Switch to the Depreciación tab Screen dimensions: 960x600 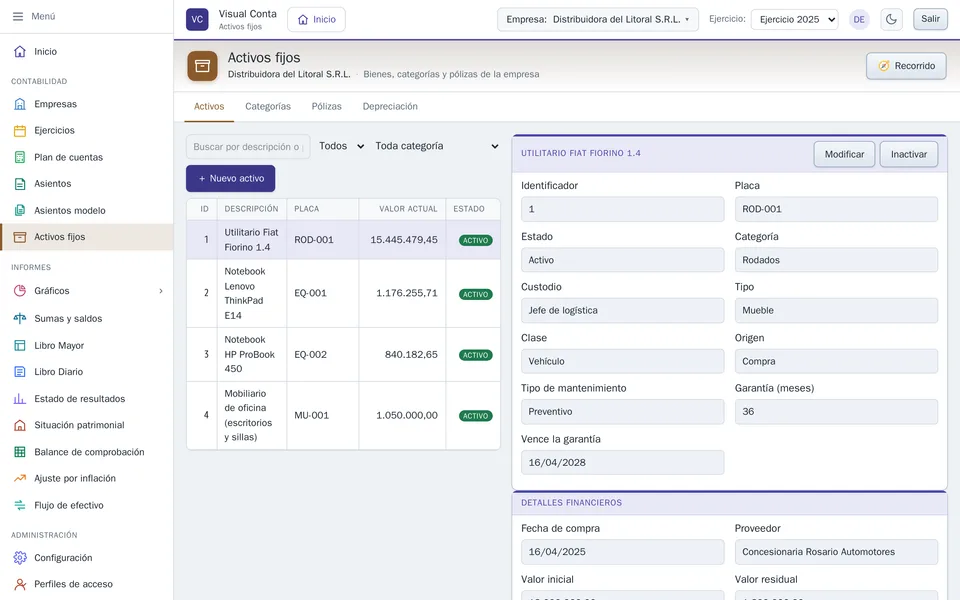[x=390, y=107]
